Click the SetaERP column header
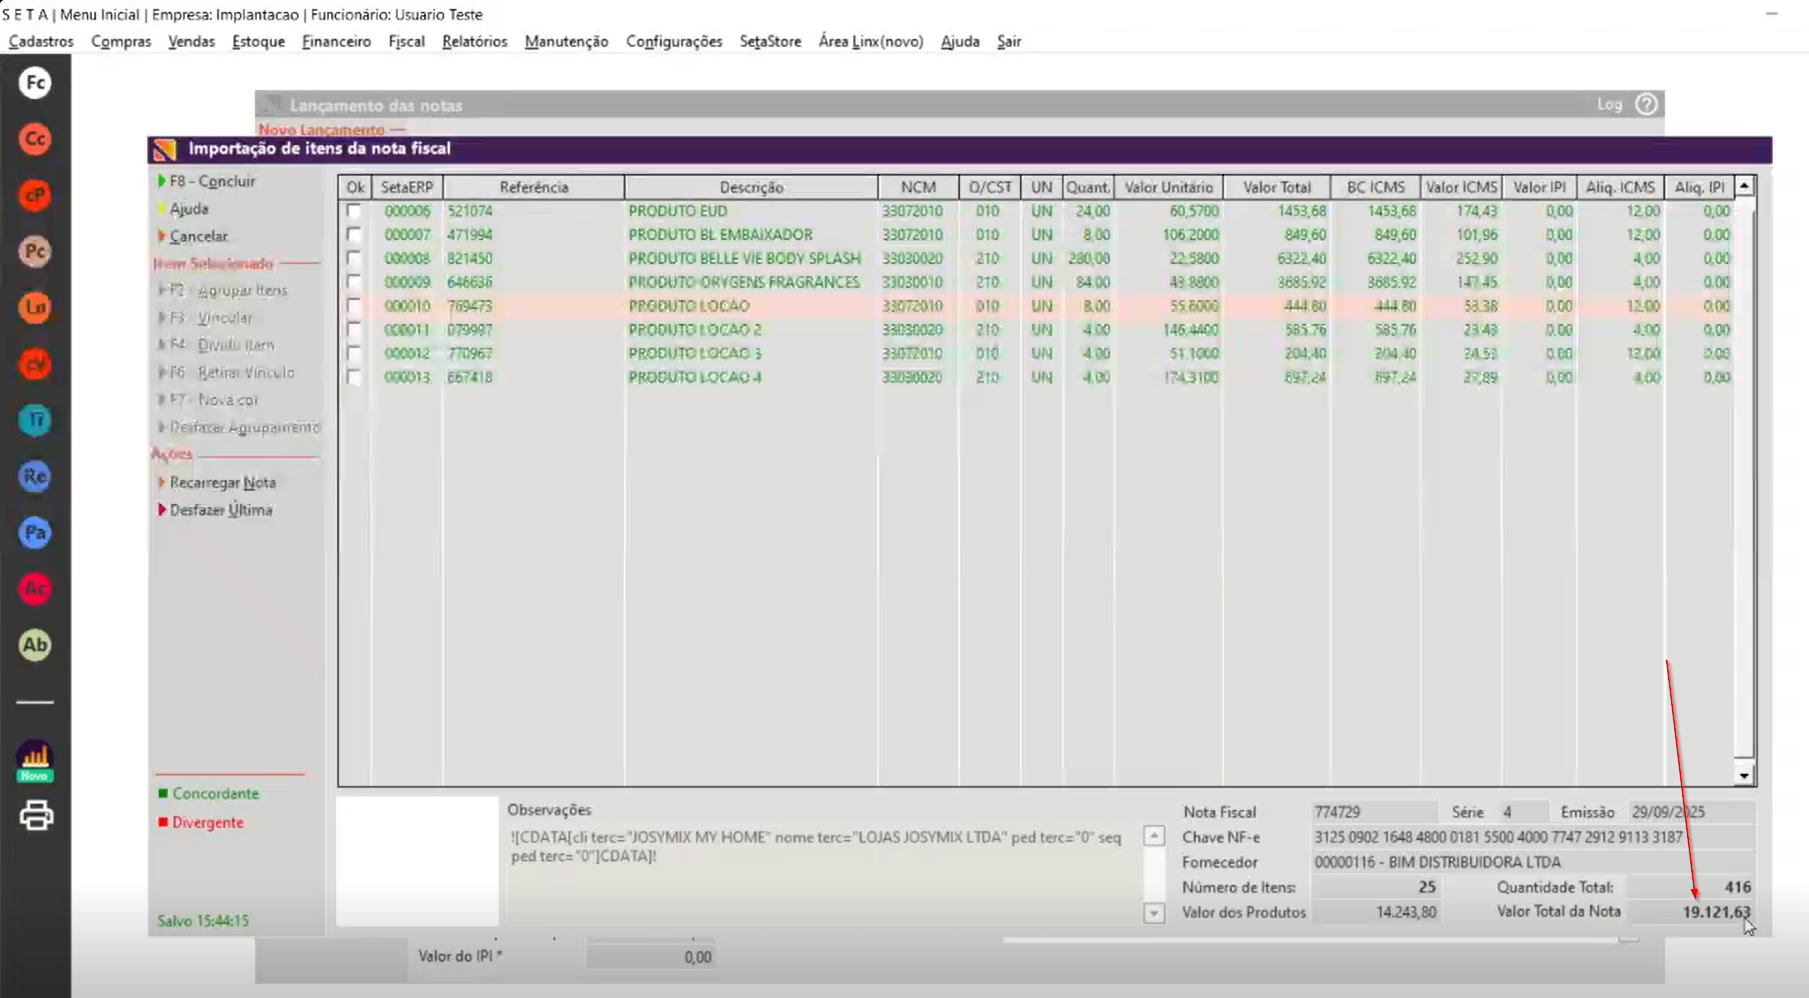The image size is (1809, 998). [407, 187]
